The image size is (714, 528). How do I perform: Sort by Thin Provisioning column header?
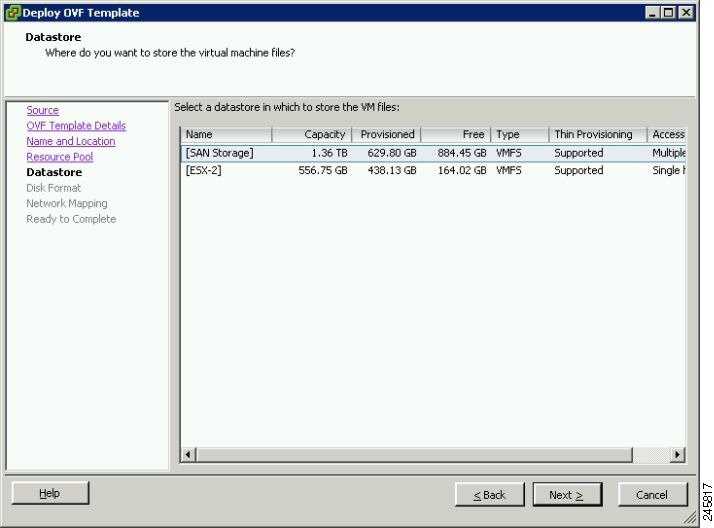[x=598, y=134]
